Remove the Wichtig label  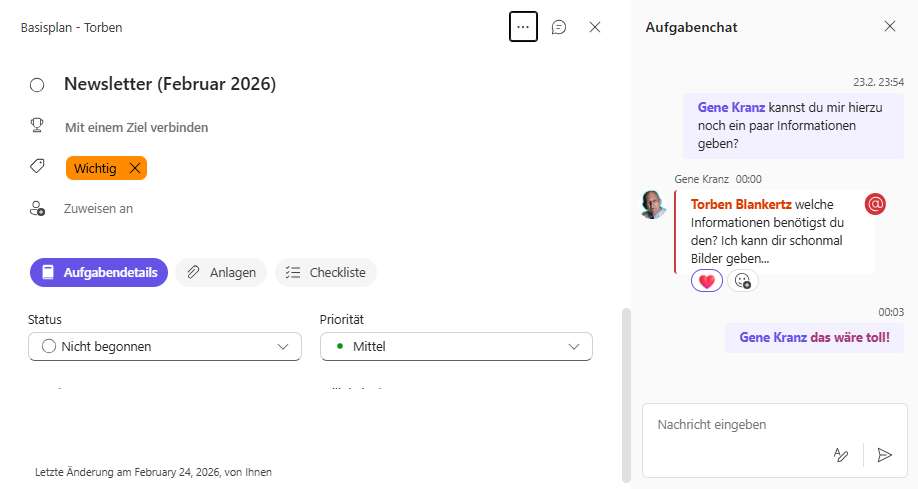click(x=135, y=168)
